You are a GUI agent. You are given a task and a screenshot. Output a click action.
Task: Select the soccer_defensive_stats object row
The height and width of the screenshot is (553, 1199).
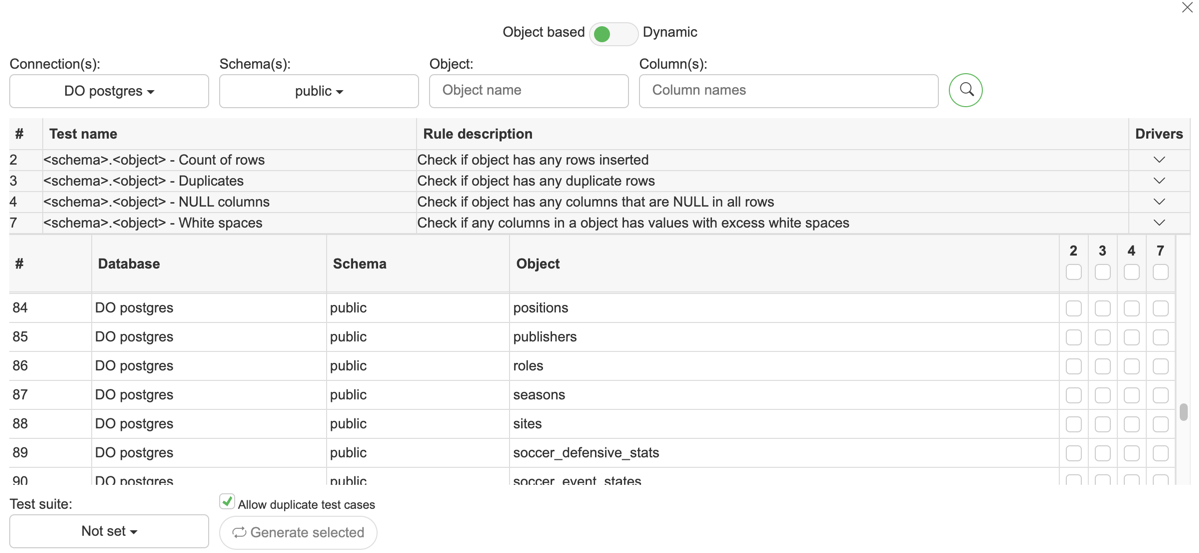585,453
